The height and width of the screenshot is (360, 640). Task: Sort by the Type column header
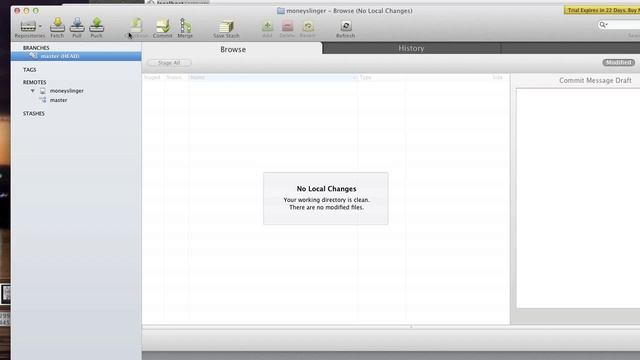pyautogui.click(x=381, y=77)
